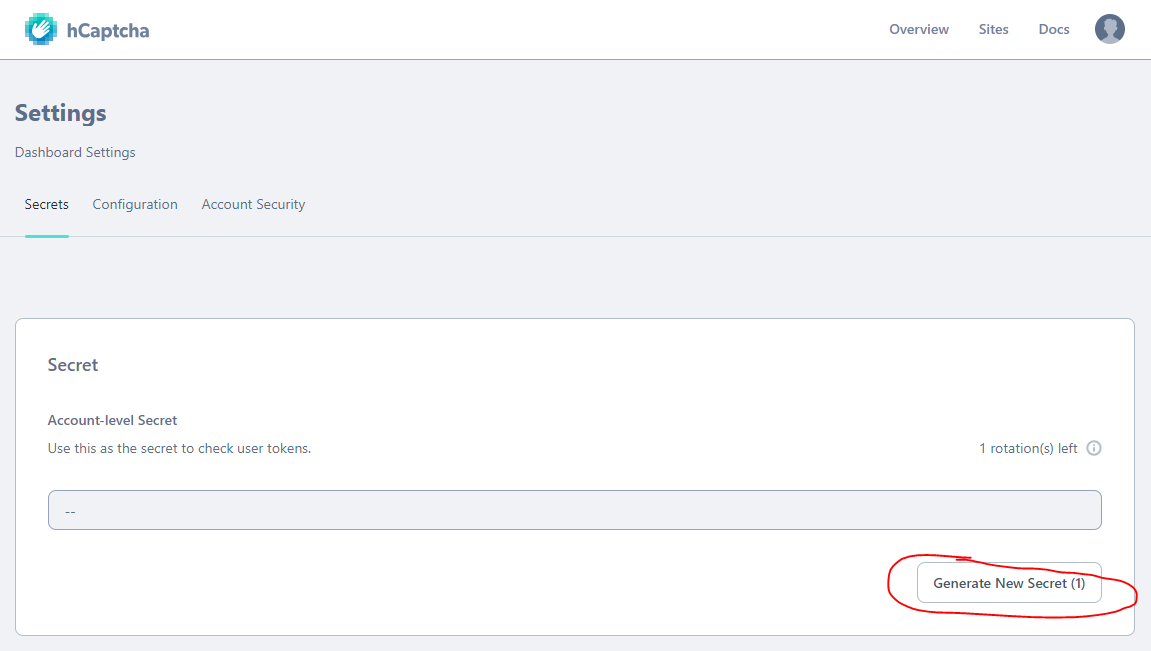Click the hCaptcha hand logo icon
Screen dimensions: 1151x651
40,29
